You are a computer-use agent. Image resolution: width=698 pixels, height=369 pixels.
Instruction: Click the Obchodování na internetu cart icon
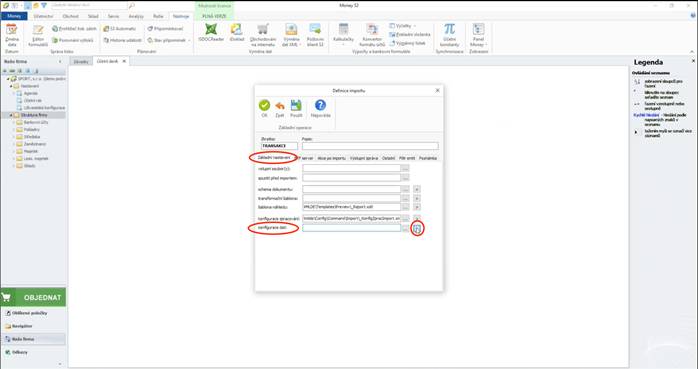(x=263, y=30)
